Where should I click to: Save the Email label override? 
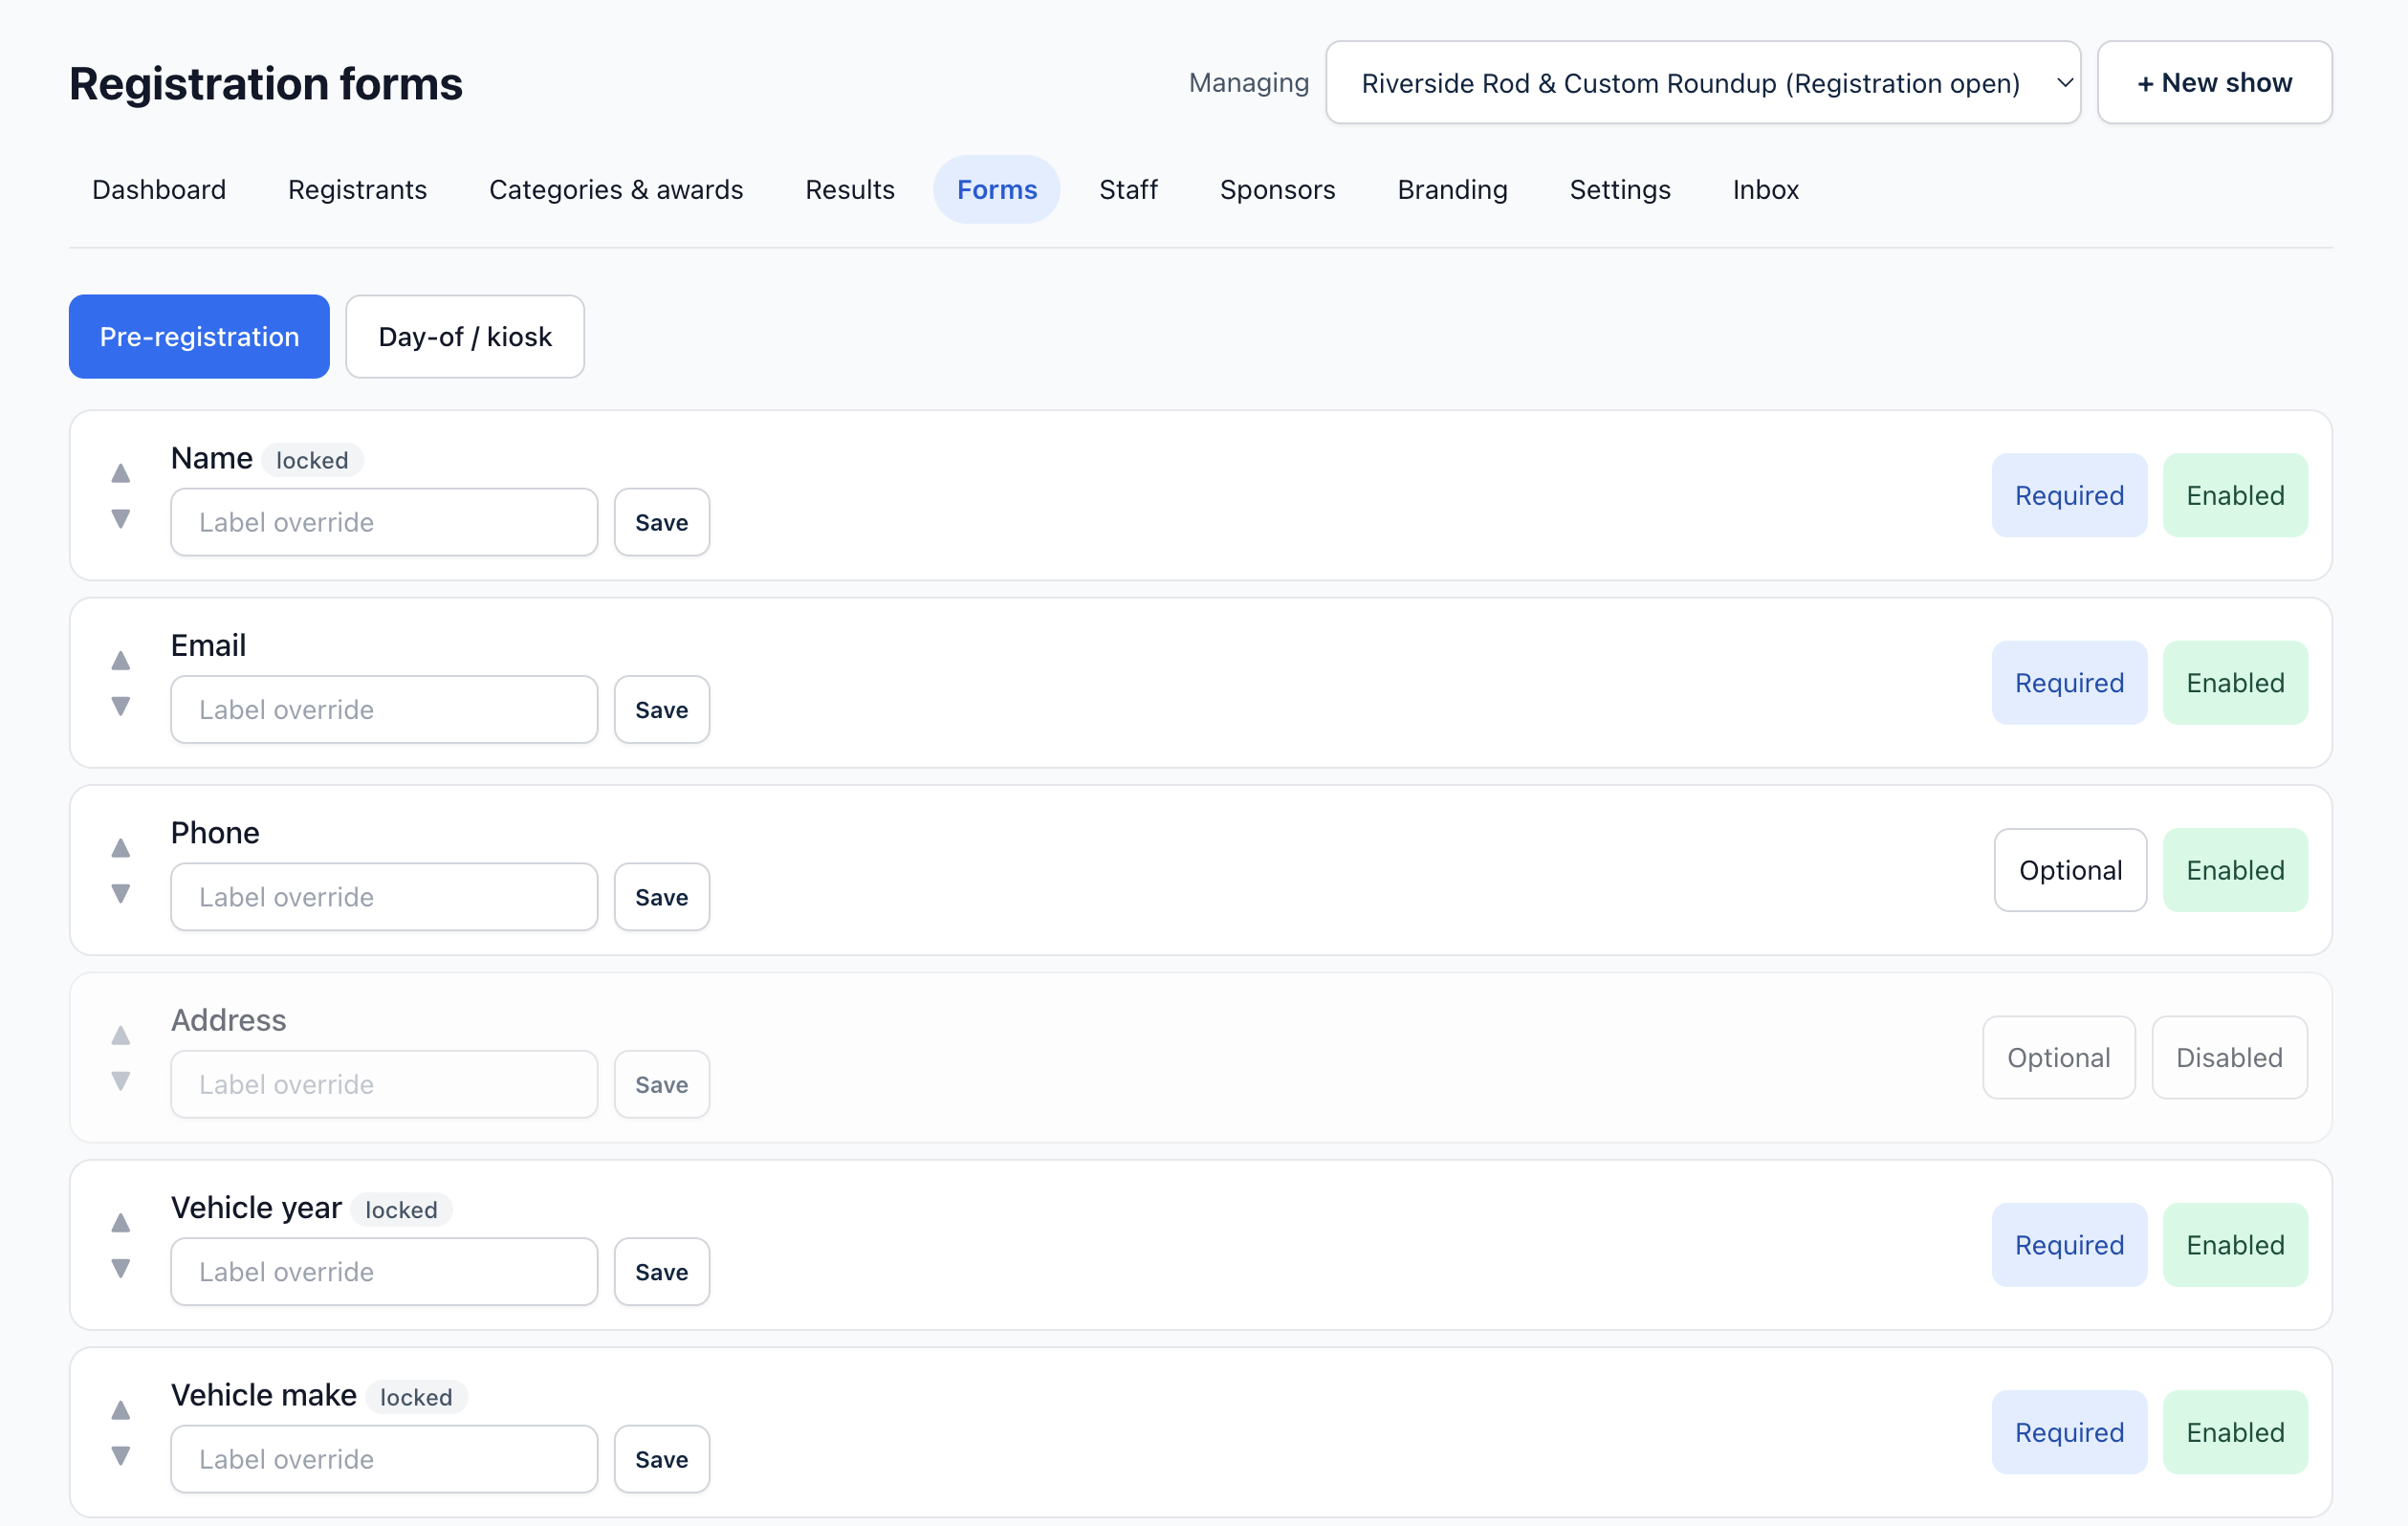[662, 710]
